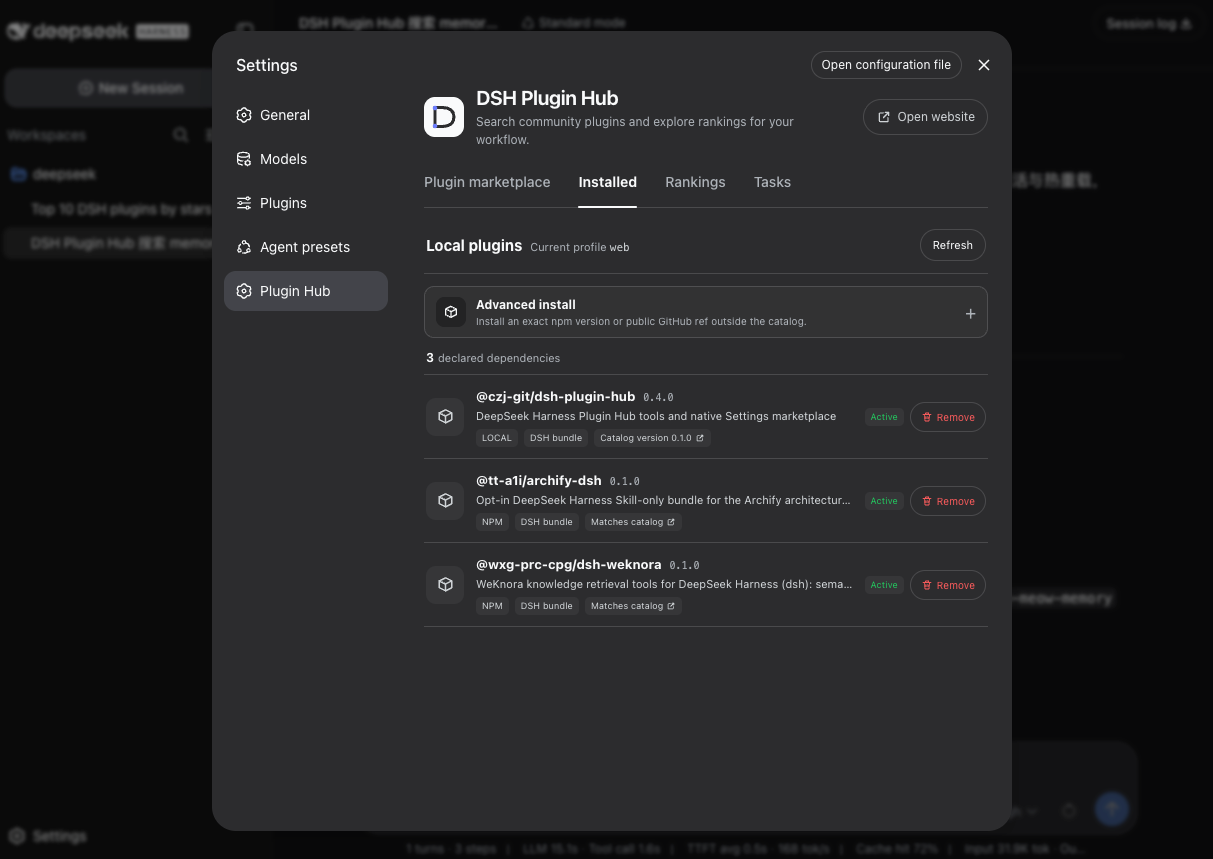
Task: Click NPM tag on dsh-weknora
Action: 492,606
